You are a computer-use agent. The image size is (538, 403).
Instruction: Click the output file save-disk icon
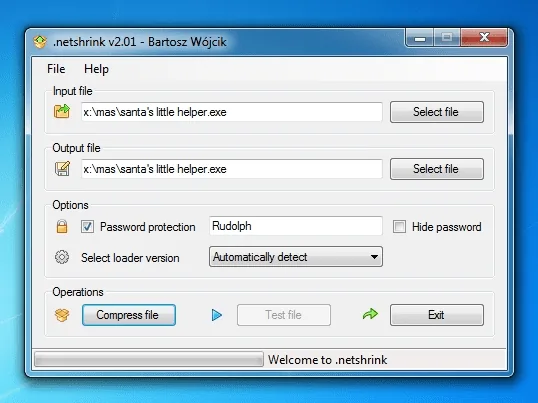pyautogui.click(x=62, y=168)
